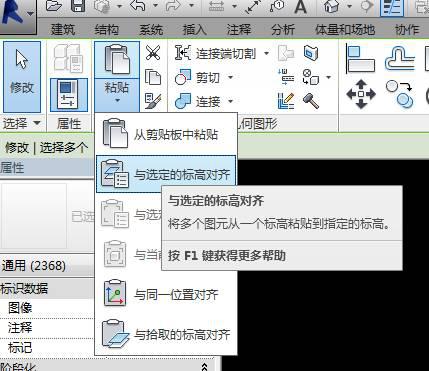Screen dimensions: 429x371
Task: Click the 标记 property row
Action: (47, 348)
